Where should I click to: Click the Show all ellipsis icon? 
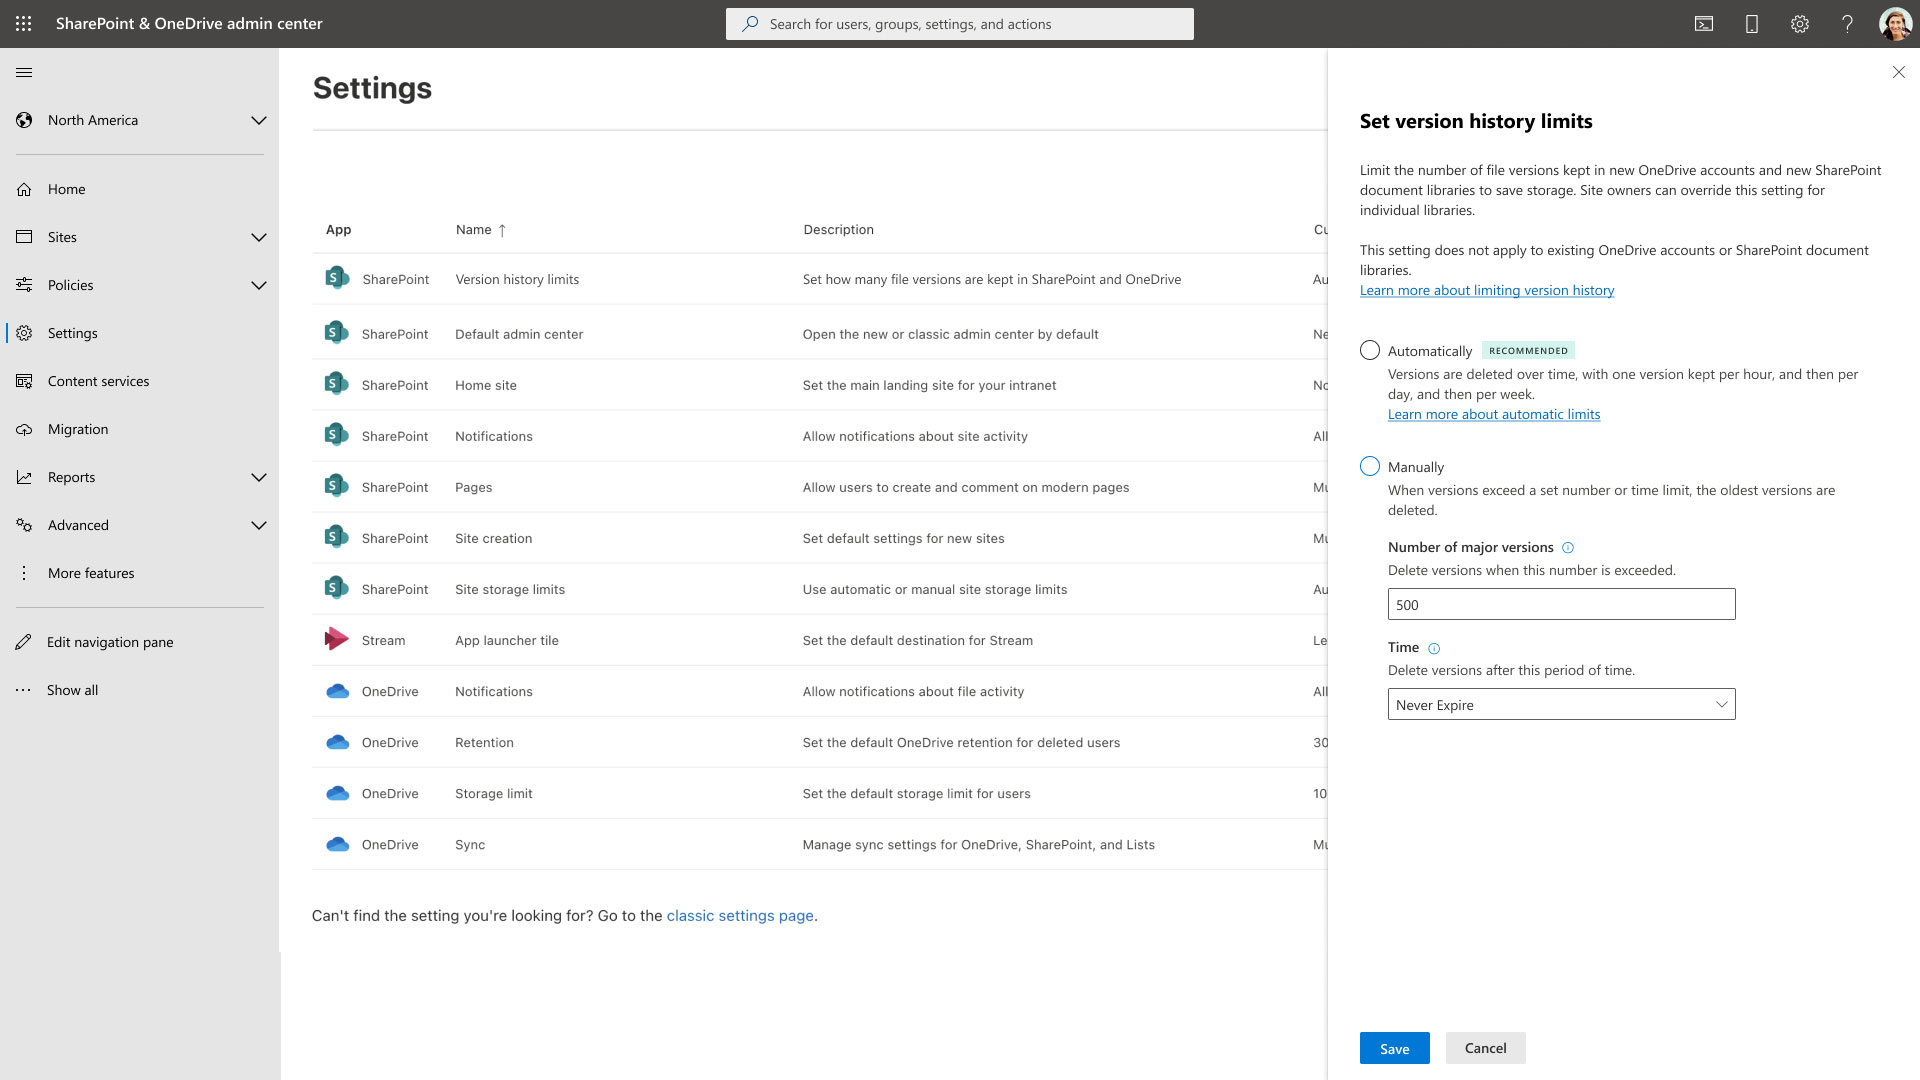tap(24, 690)
